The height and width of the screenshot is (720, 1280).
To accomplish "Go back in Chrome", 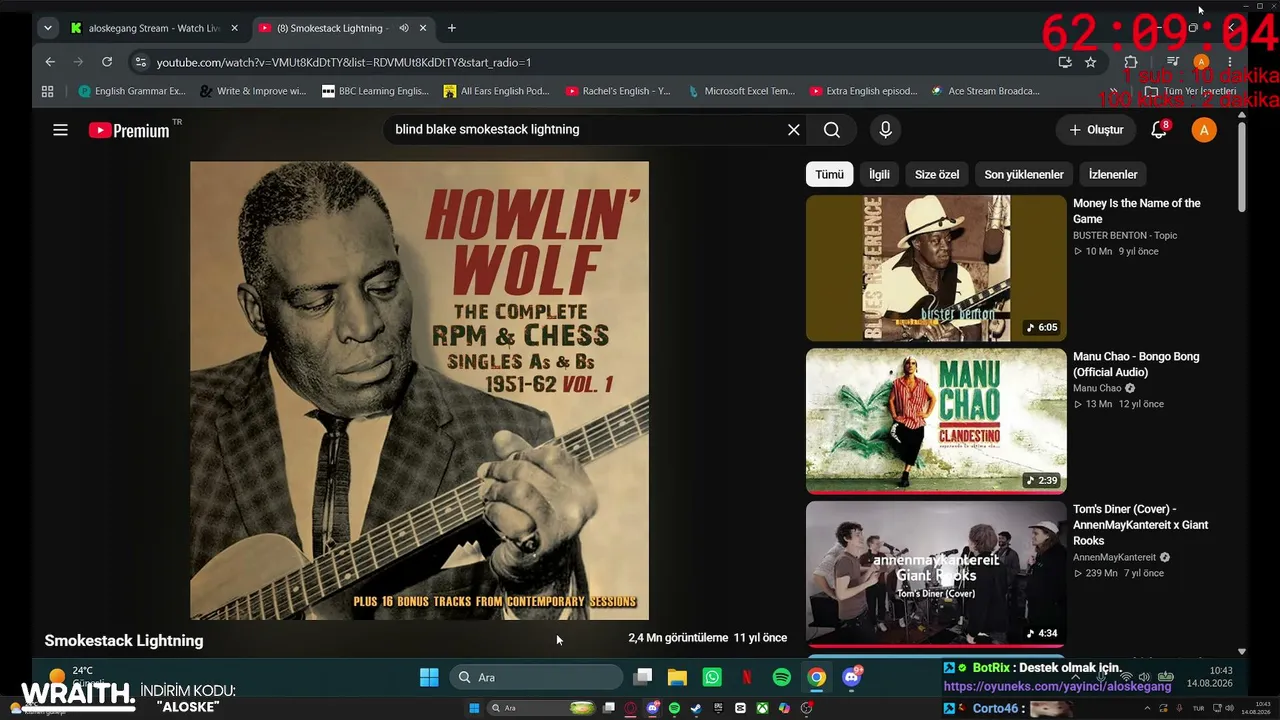I will pyautogui.click(x=50, y=62).
